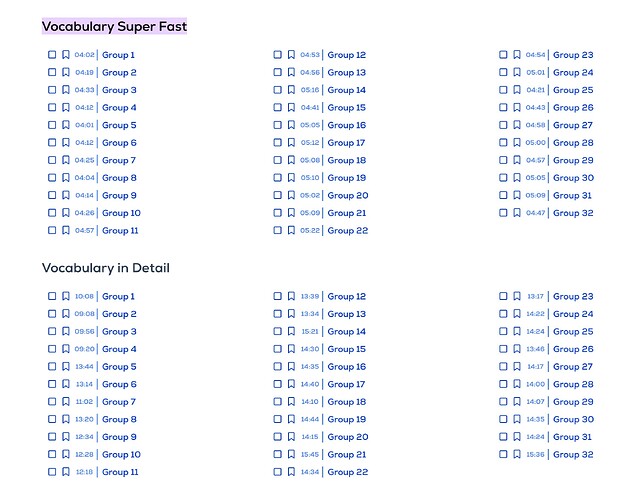Open Group 22 lesson in Vocabulary Super Fast
The width and height of the screenshot is (630, 500).
click(348, 231)
